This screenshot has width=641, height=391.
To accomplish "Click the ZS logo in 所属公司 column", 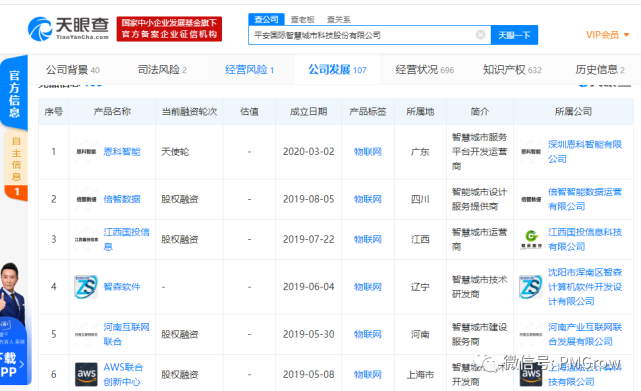I will [x=531, y=287].
